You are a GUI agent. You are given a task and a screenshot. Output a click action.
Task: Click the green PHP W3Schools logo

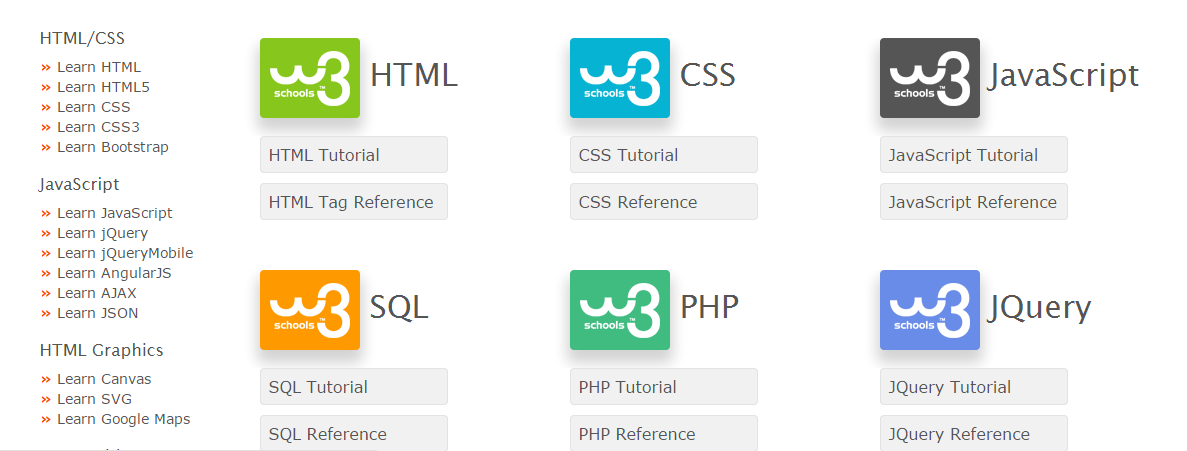point(619,310)
